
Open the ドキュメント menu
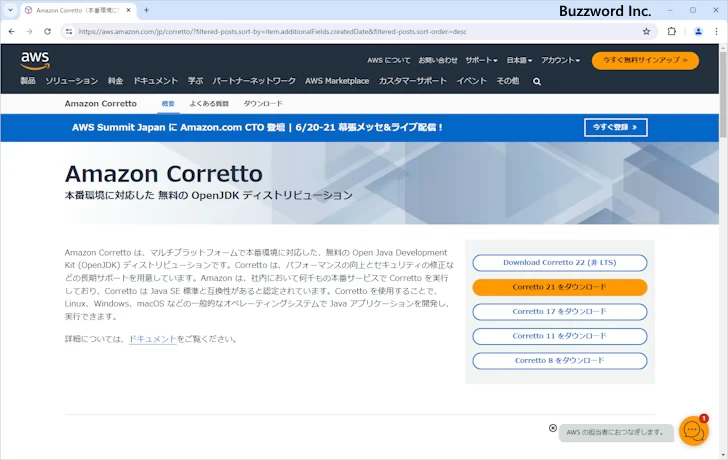[x=156, y=81]
